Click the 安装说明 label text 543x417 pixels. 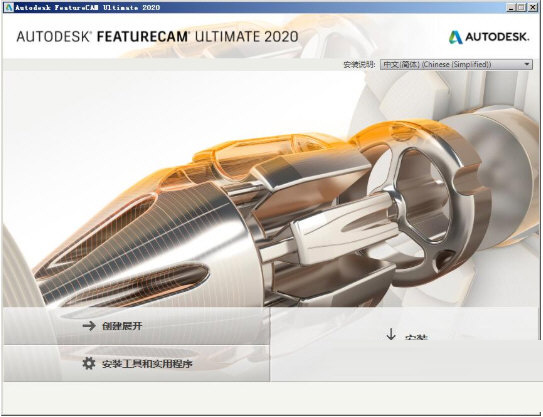[359, 65]
